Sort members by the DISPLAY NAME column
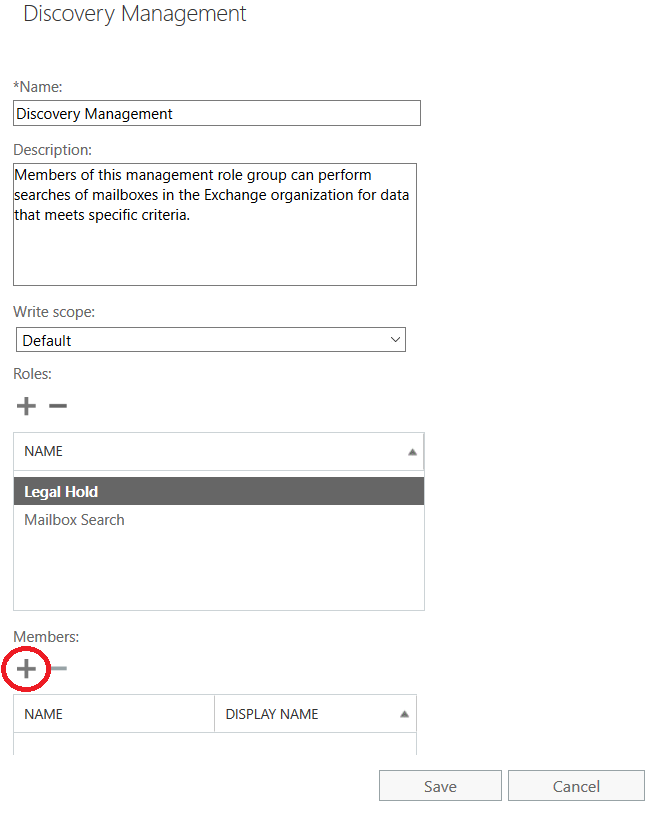657x832 pixels. pyautogui.click(x=272, y=714)
